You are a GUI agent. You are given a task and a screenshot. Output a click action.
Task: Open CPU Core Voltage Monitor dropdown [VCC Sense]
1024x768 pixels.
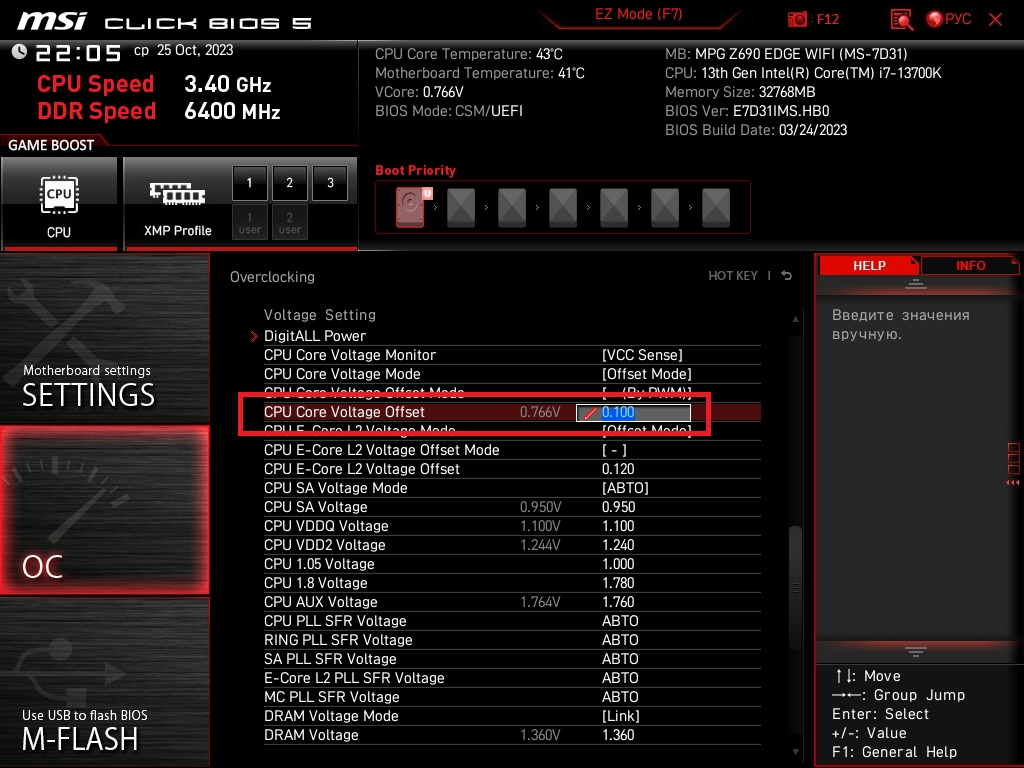click(x=642, y=355)
